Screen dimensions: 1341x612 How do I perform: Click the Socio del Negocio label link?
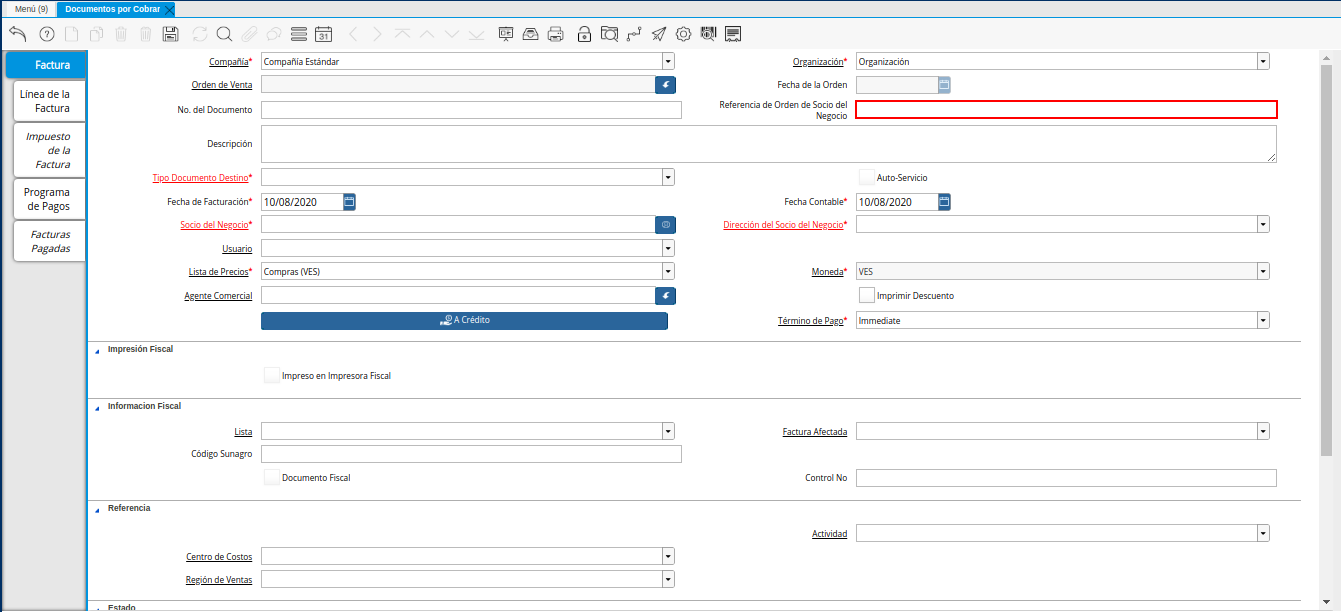coord(214,225)
